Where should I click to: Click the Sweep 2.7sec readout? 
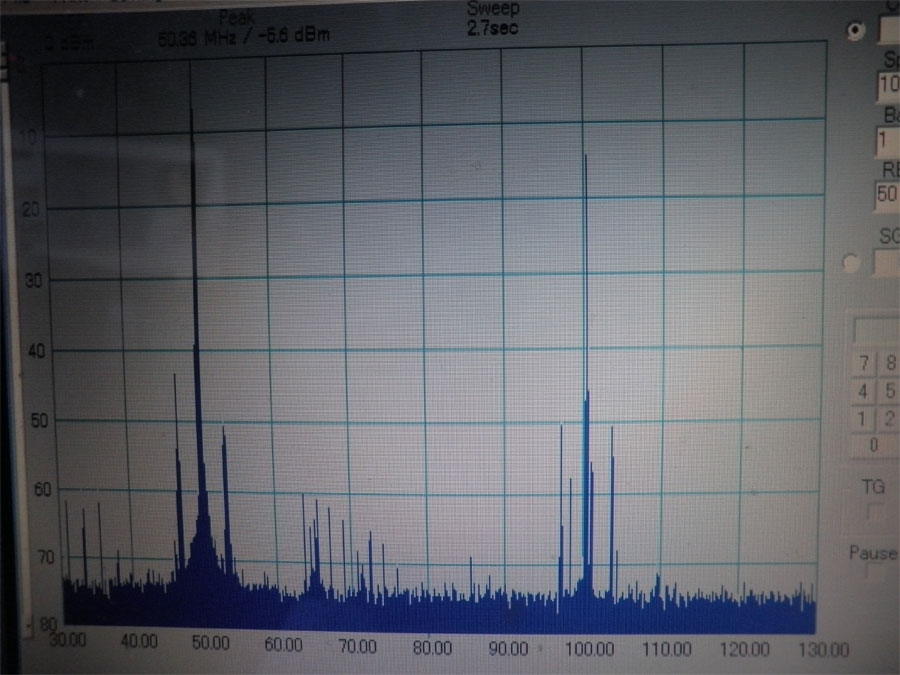pos(492,27)
